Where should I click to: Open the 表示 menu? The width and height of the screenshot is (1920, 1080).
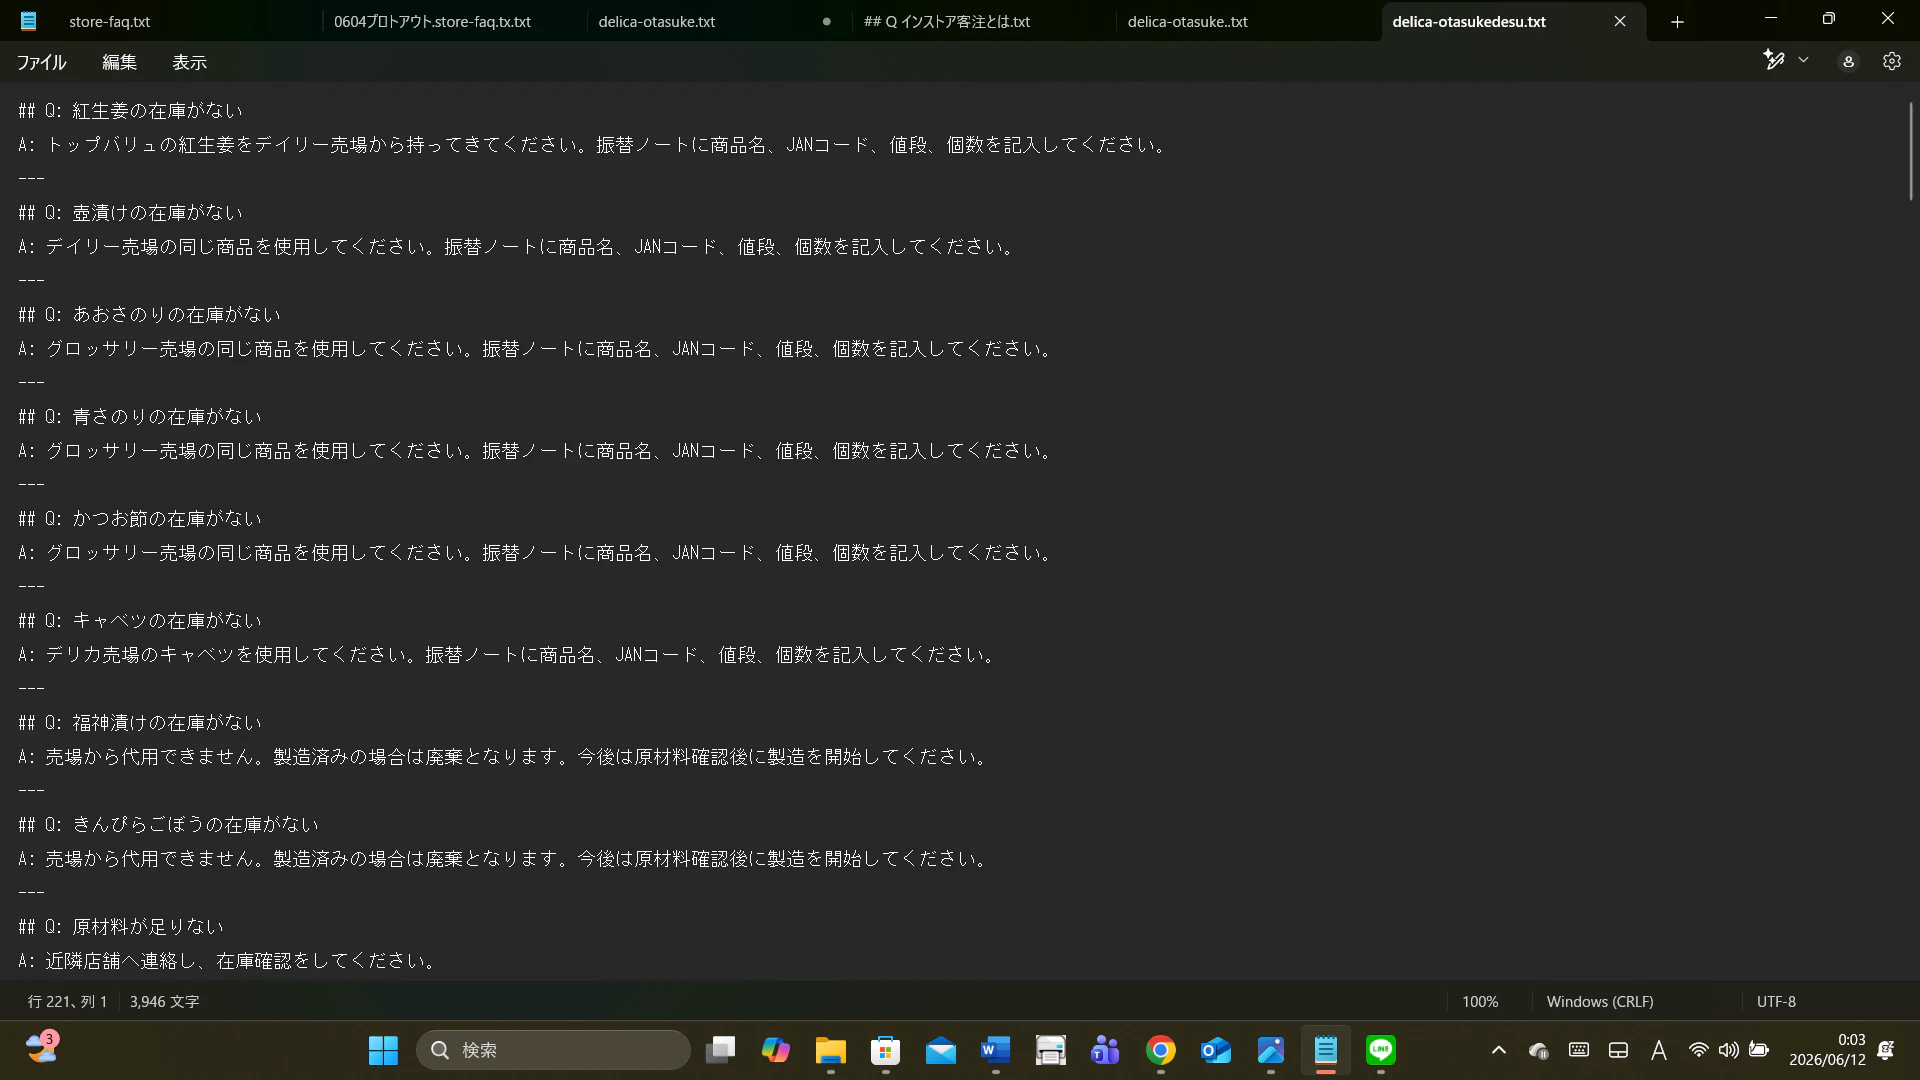[x=189, y=62]
